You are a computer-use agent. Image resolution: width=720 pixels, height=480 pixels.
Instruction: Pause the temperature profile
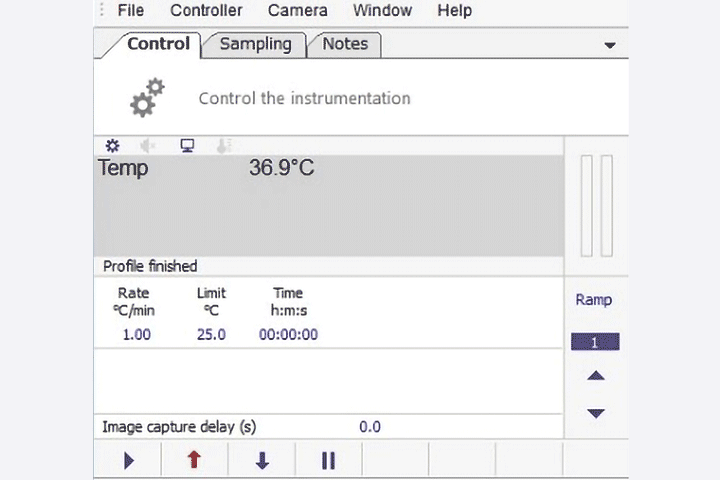click(x=328, y=460)
